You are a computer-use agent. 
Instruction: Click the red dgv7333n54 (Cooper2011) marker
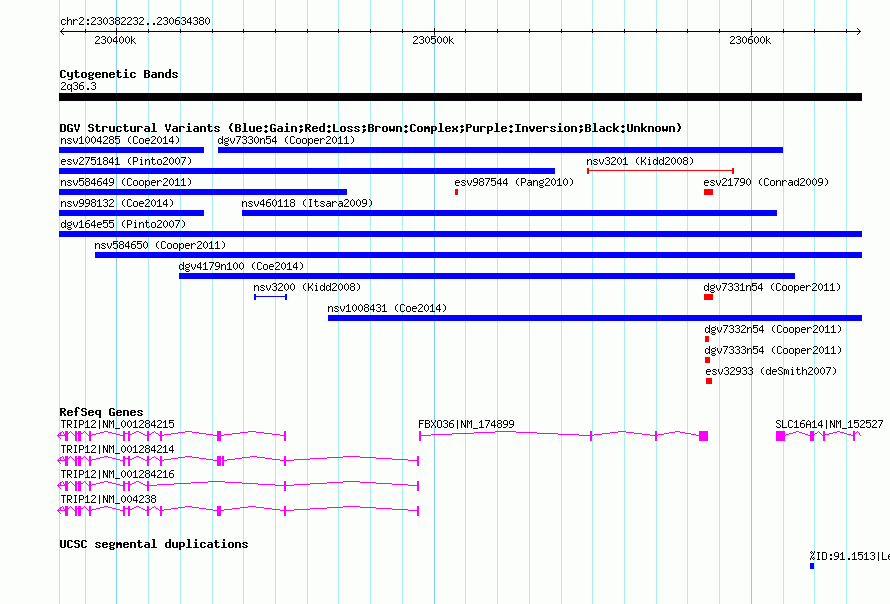click(x=707, y=360)
